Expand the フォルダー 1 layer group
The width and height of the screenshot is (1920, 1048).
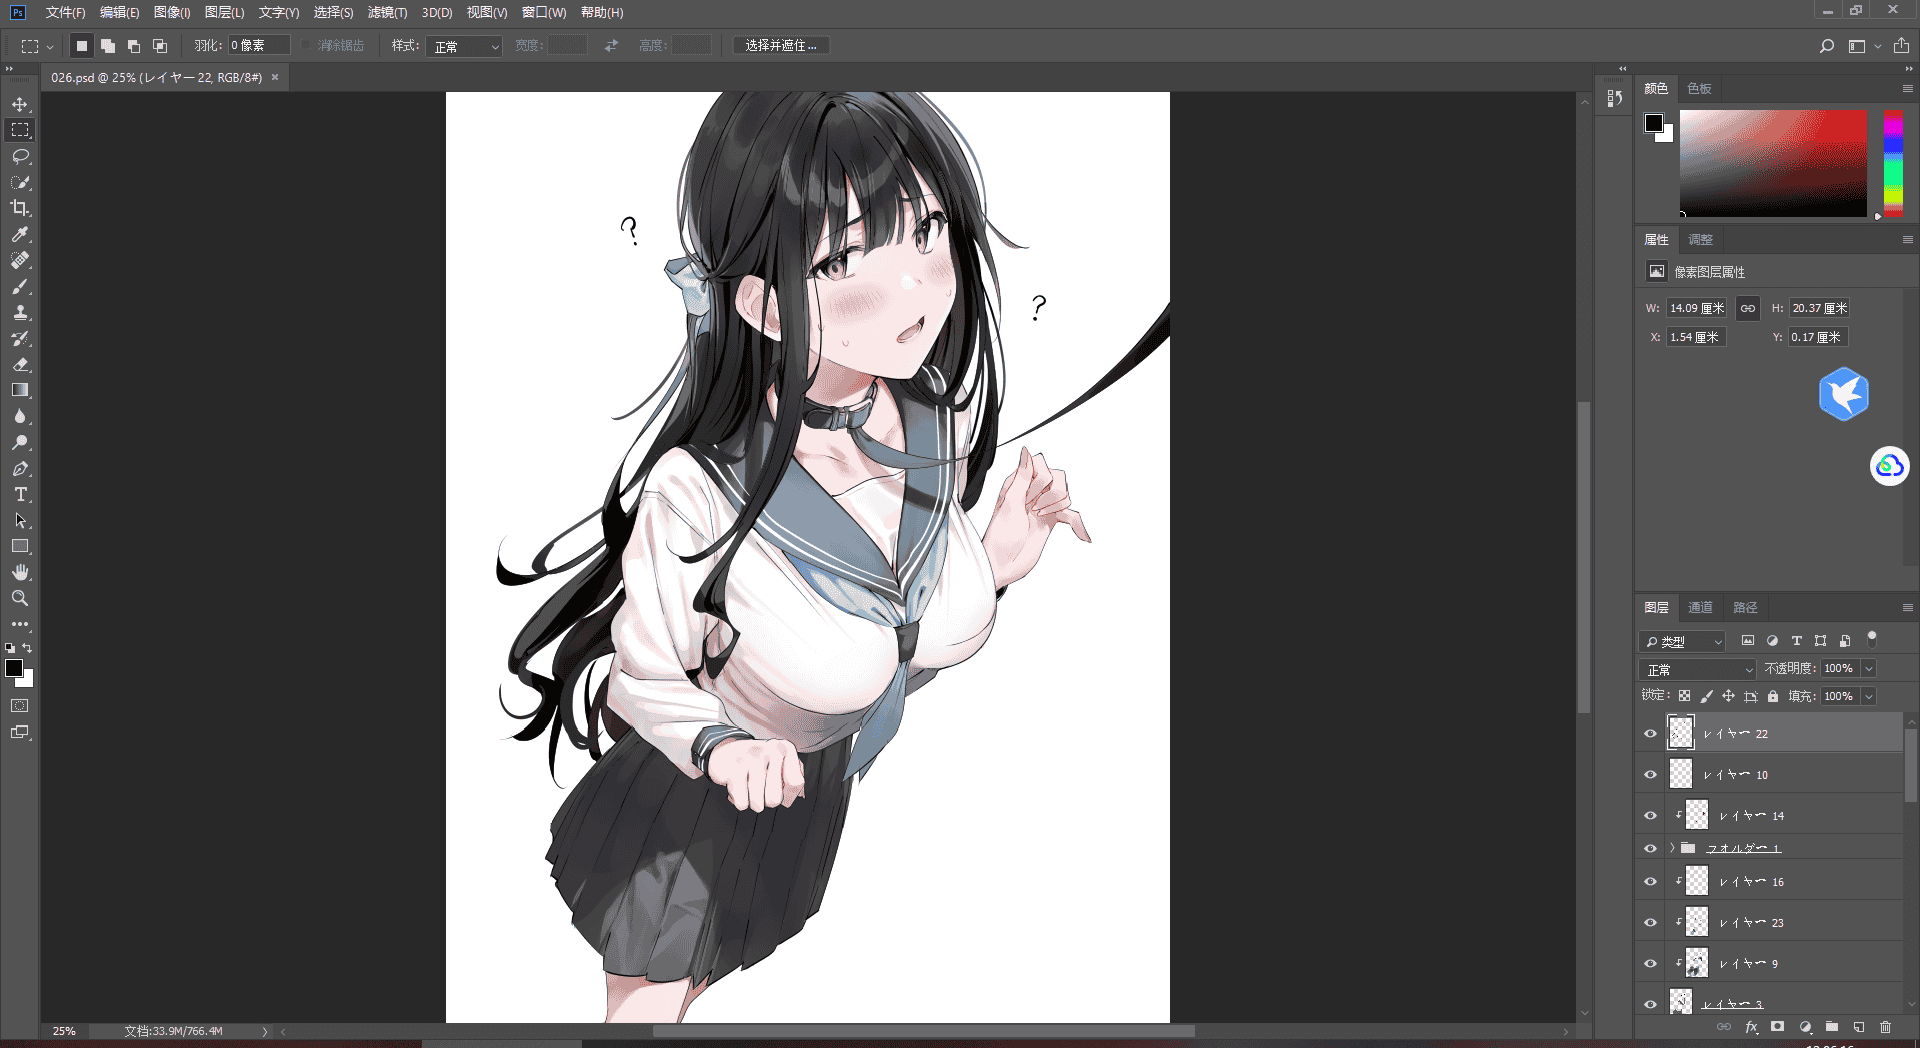pos(1672,848)
